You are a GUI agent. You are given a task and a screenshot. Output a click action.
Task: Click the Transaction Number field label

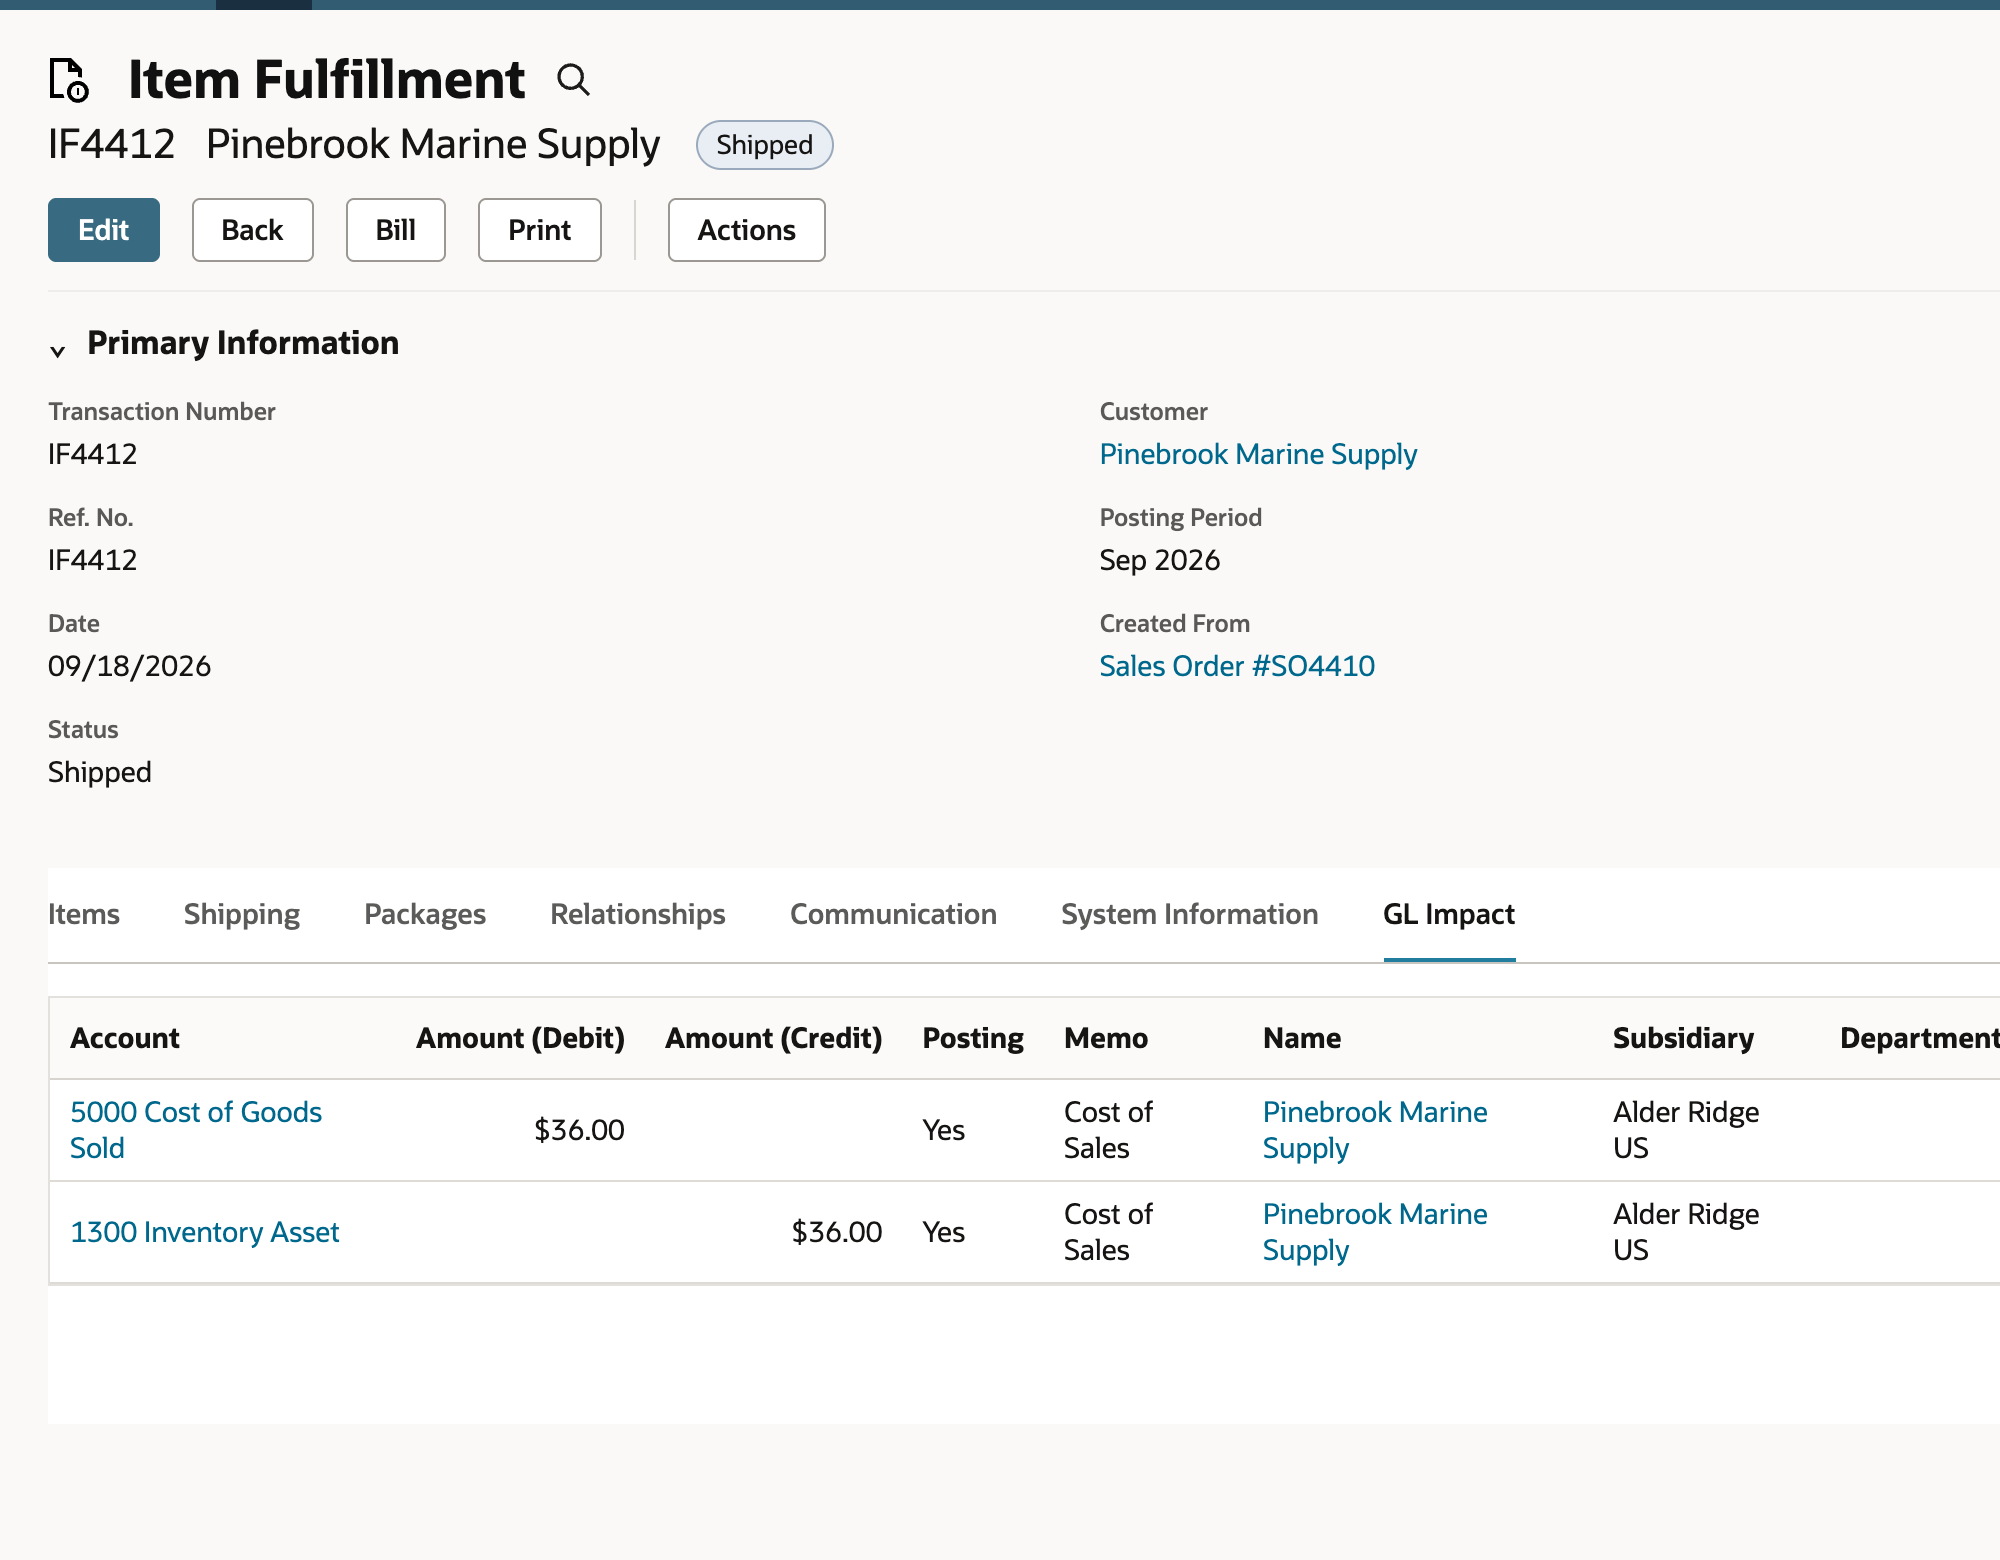click(162, 412)
